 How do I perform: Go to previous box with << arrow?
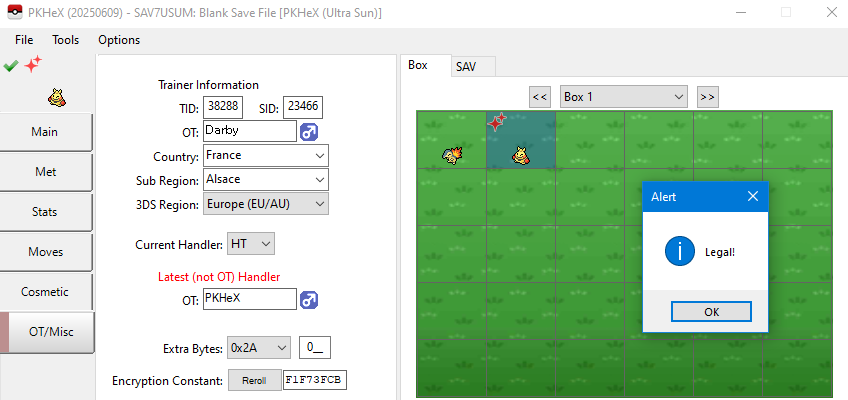pos(540,97)
